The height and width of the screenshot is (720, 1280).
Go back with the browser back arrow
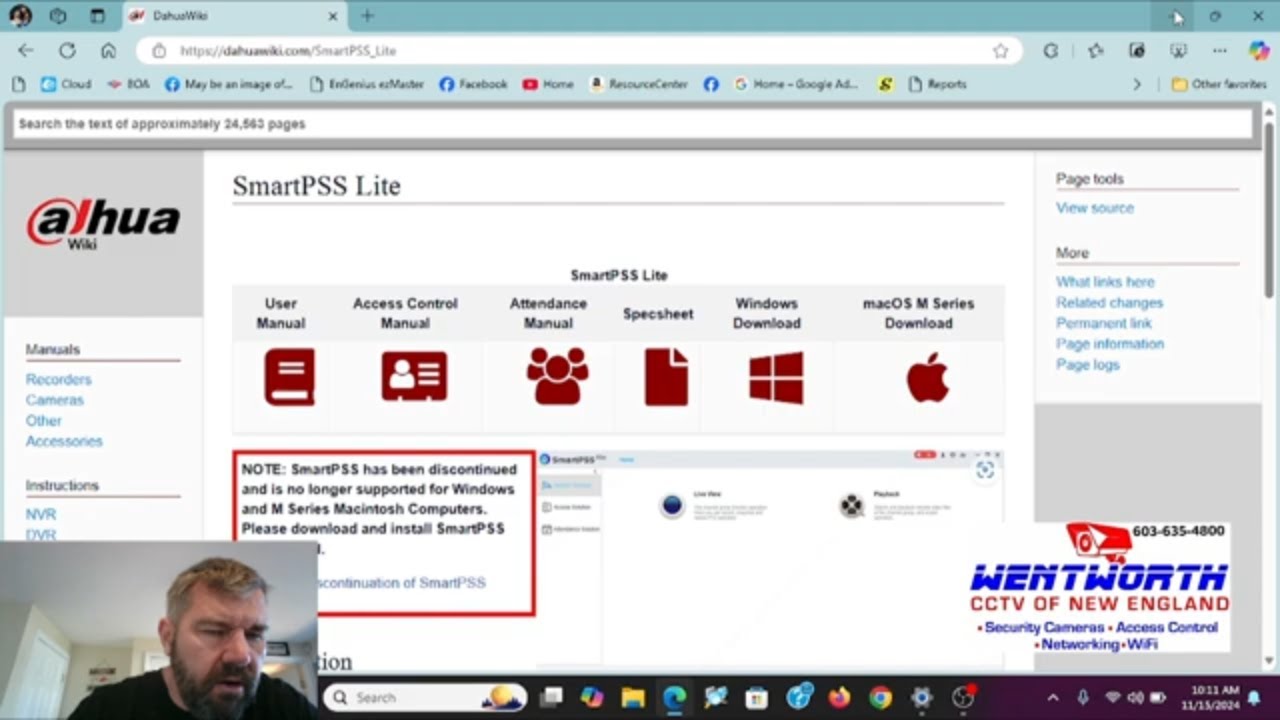[26, 50]
